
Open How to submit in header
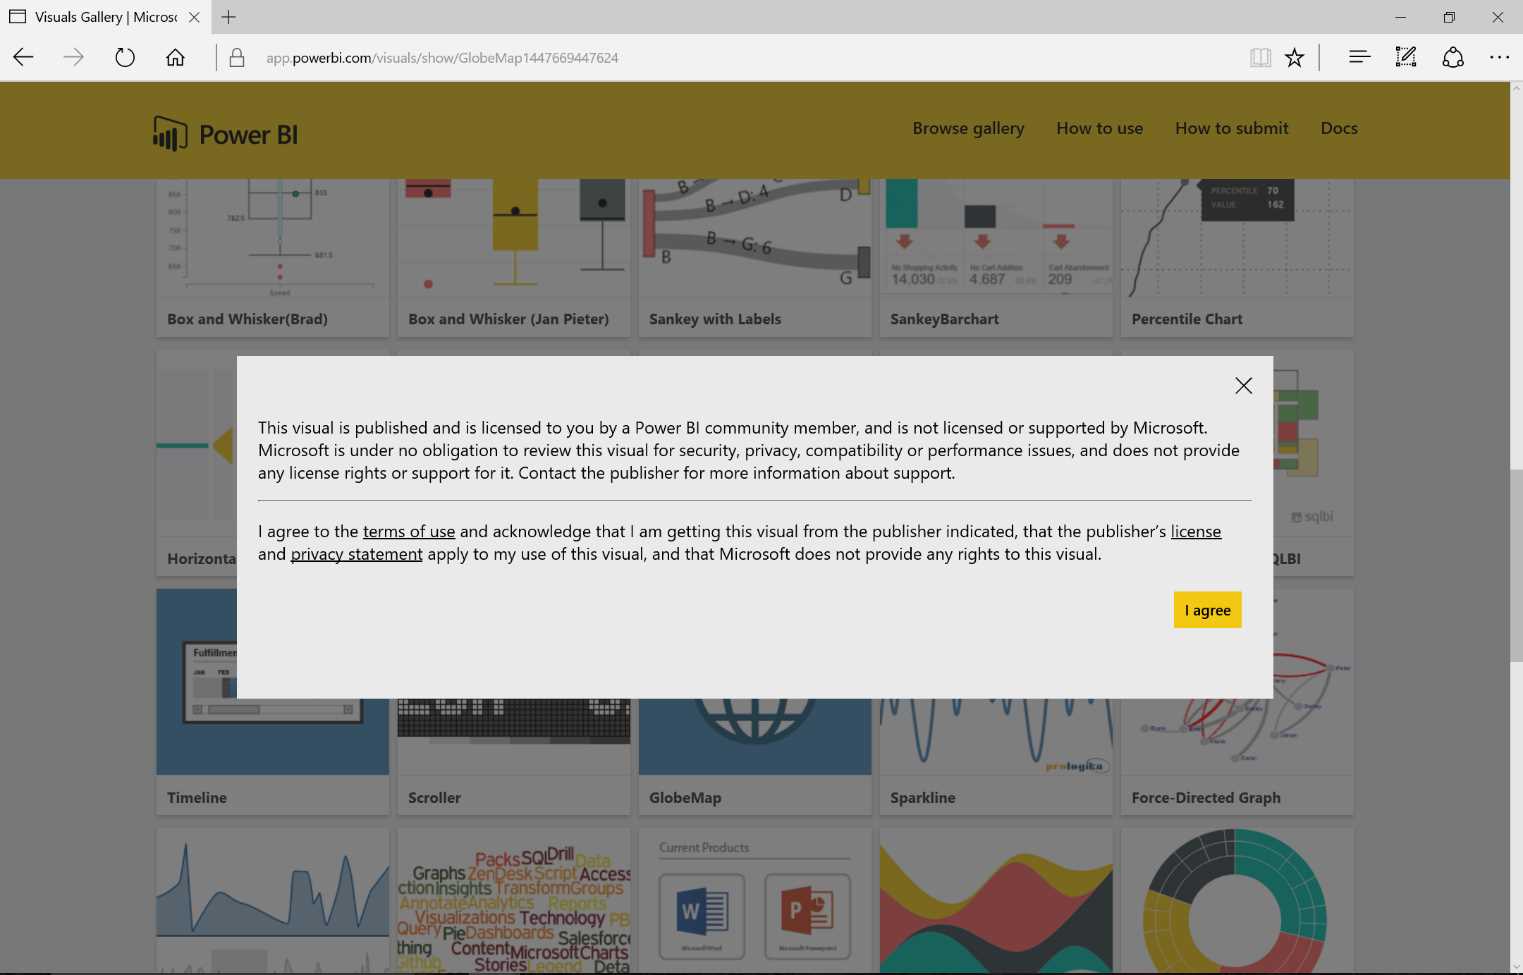[x=1231, y=128]
